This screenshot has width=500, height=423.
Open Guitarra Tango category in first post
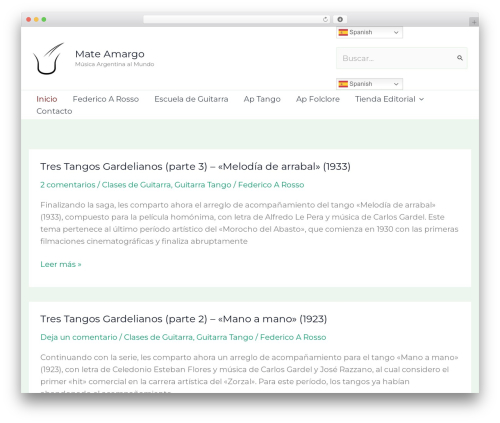203,185
